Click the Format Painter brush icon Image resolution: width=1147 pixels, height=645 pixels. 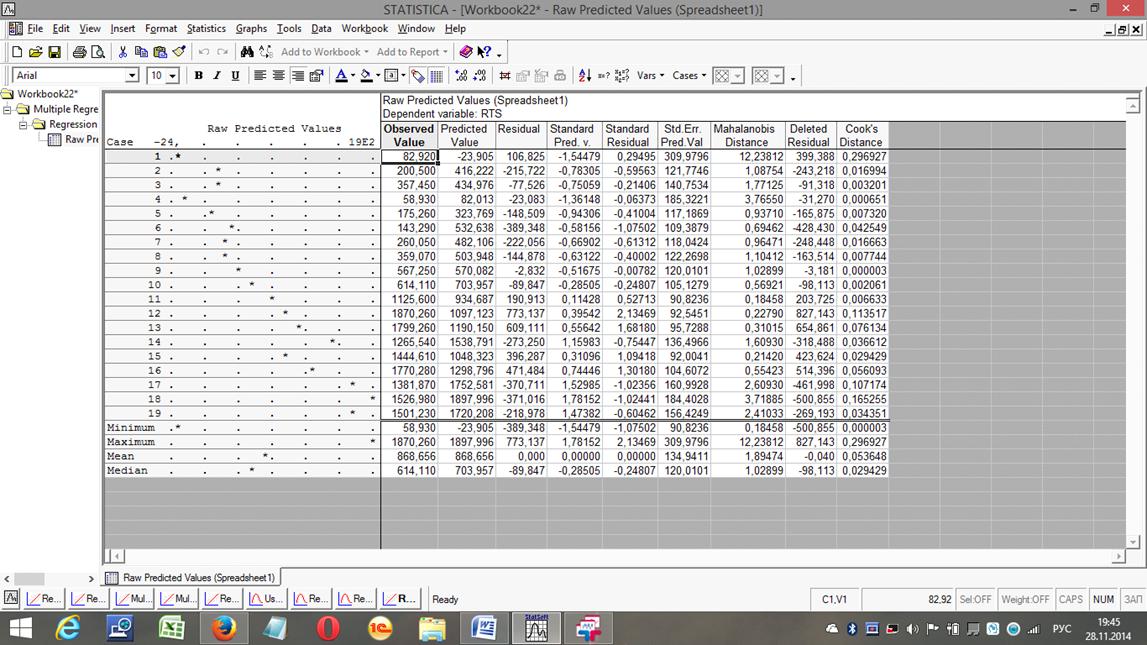click(179, 52)
